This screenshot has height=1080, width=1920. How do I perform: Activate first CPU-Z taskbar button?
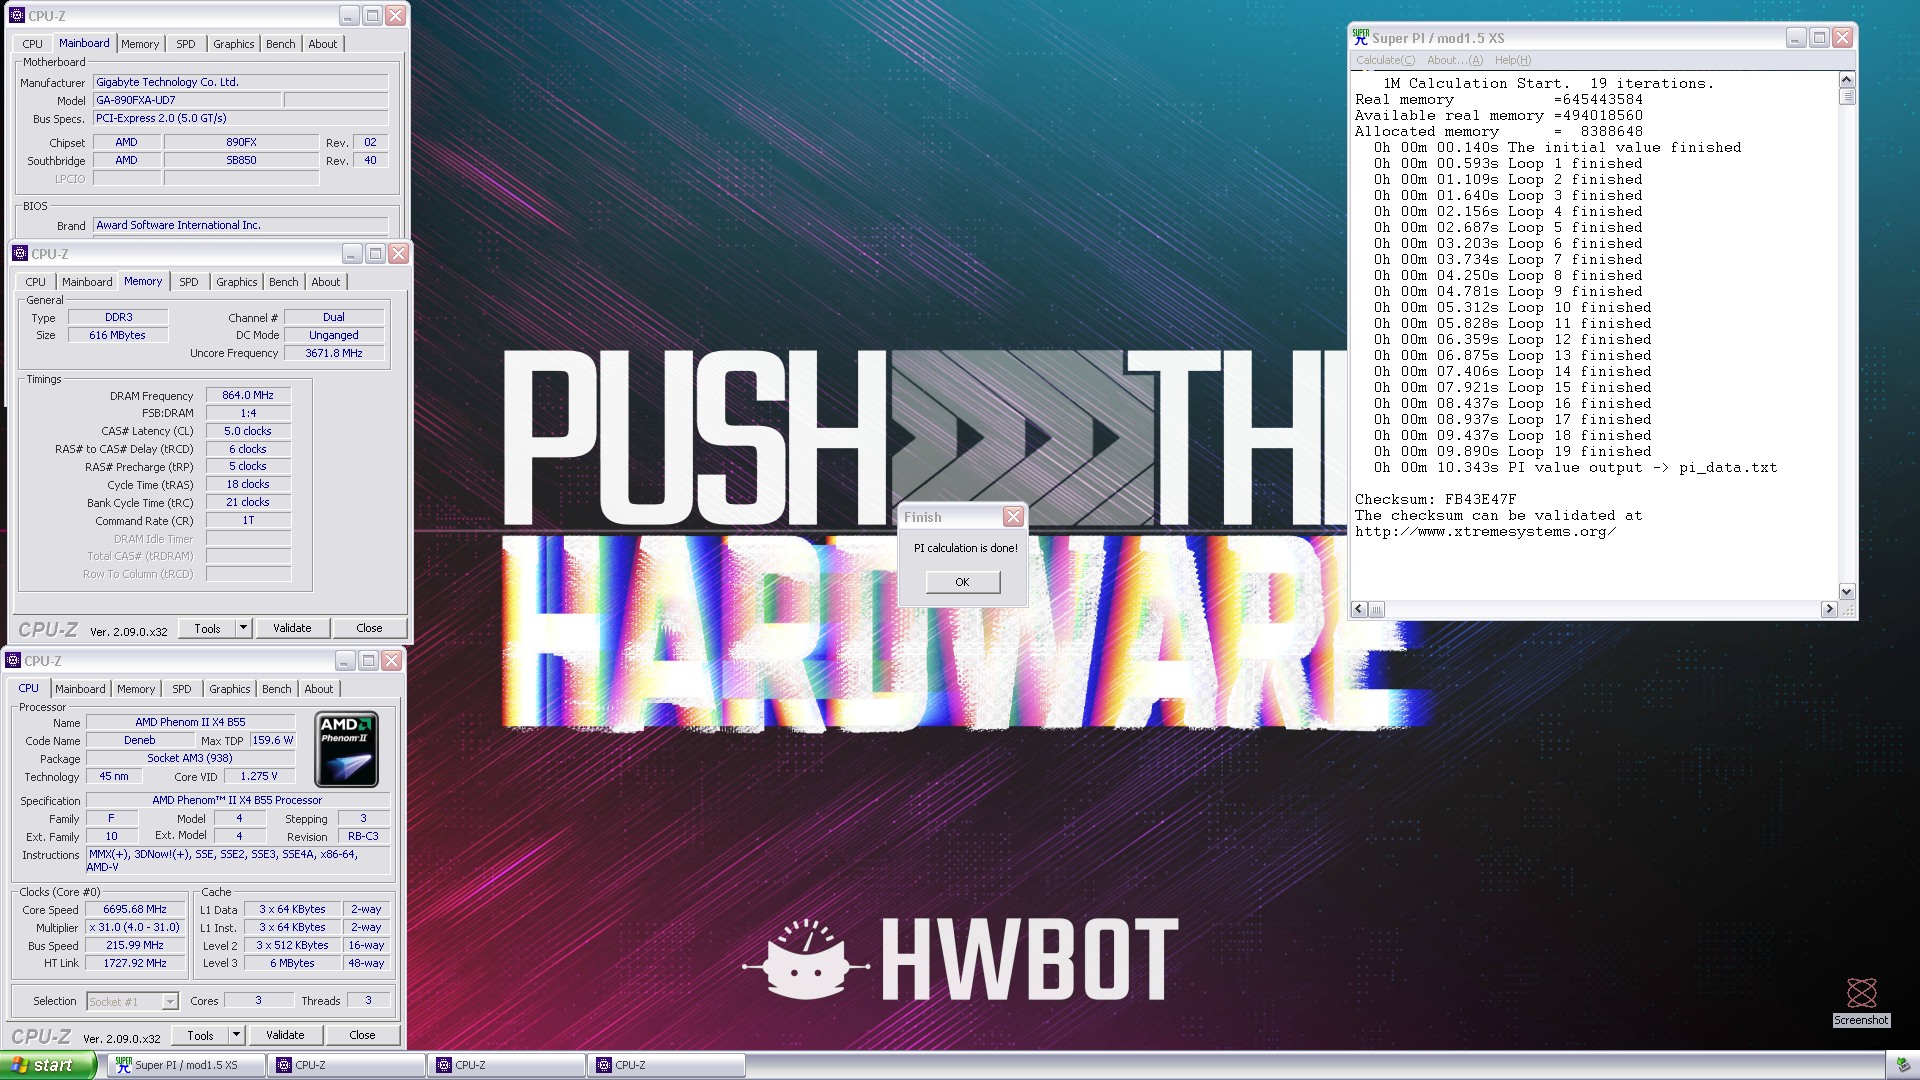pyautogui.click(x=346, y=1065)
